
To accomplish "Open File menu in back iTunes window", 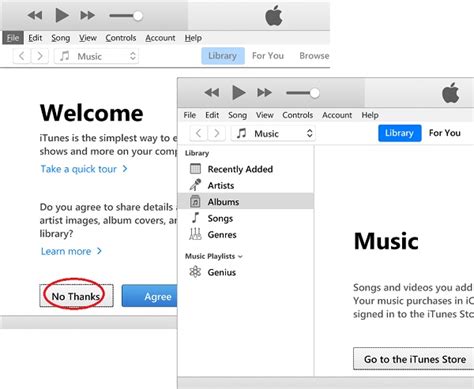I will point(13,38).
